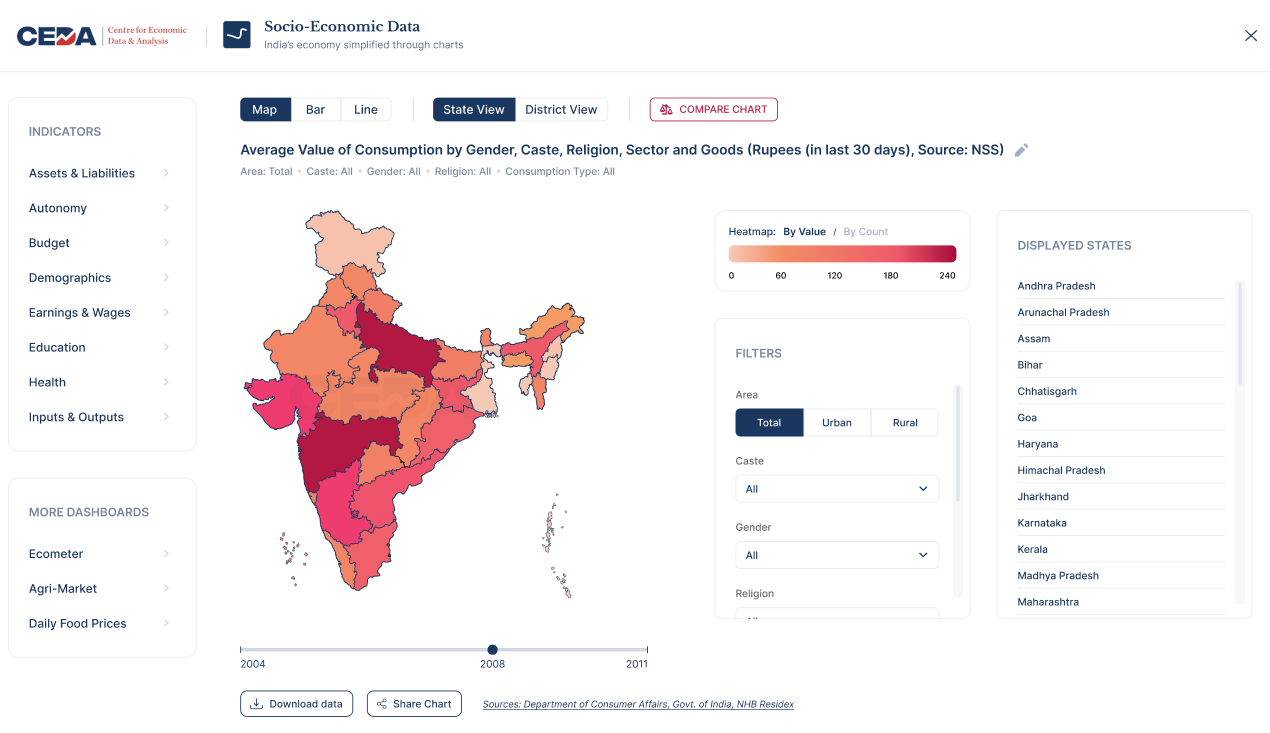Click the share icon in Share Chart
Image resolution: width=1270 pixels, height=733 pixels.
tap(381, 704)
